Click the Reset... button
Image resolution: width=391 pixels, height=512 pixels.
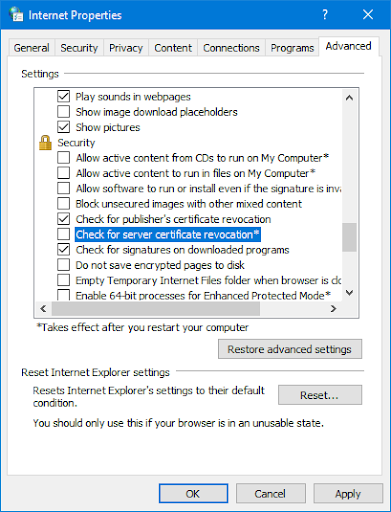320,395
